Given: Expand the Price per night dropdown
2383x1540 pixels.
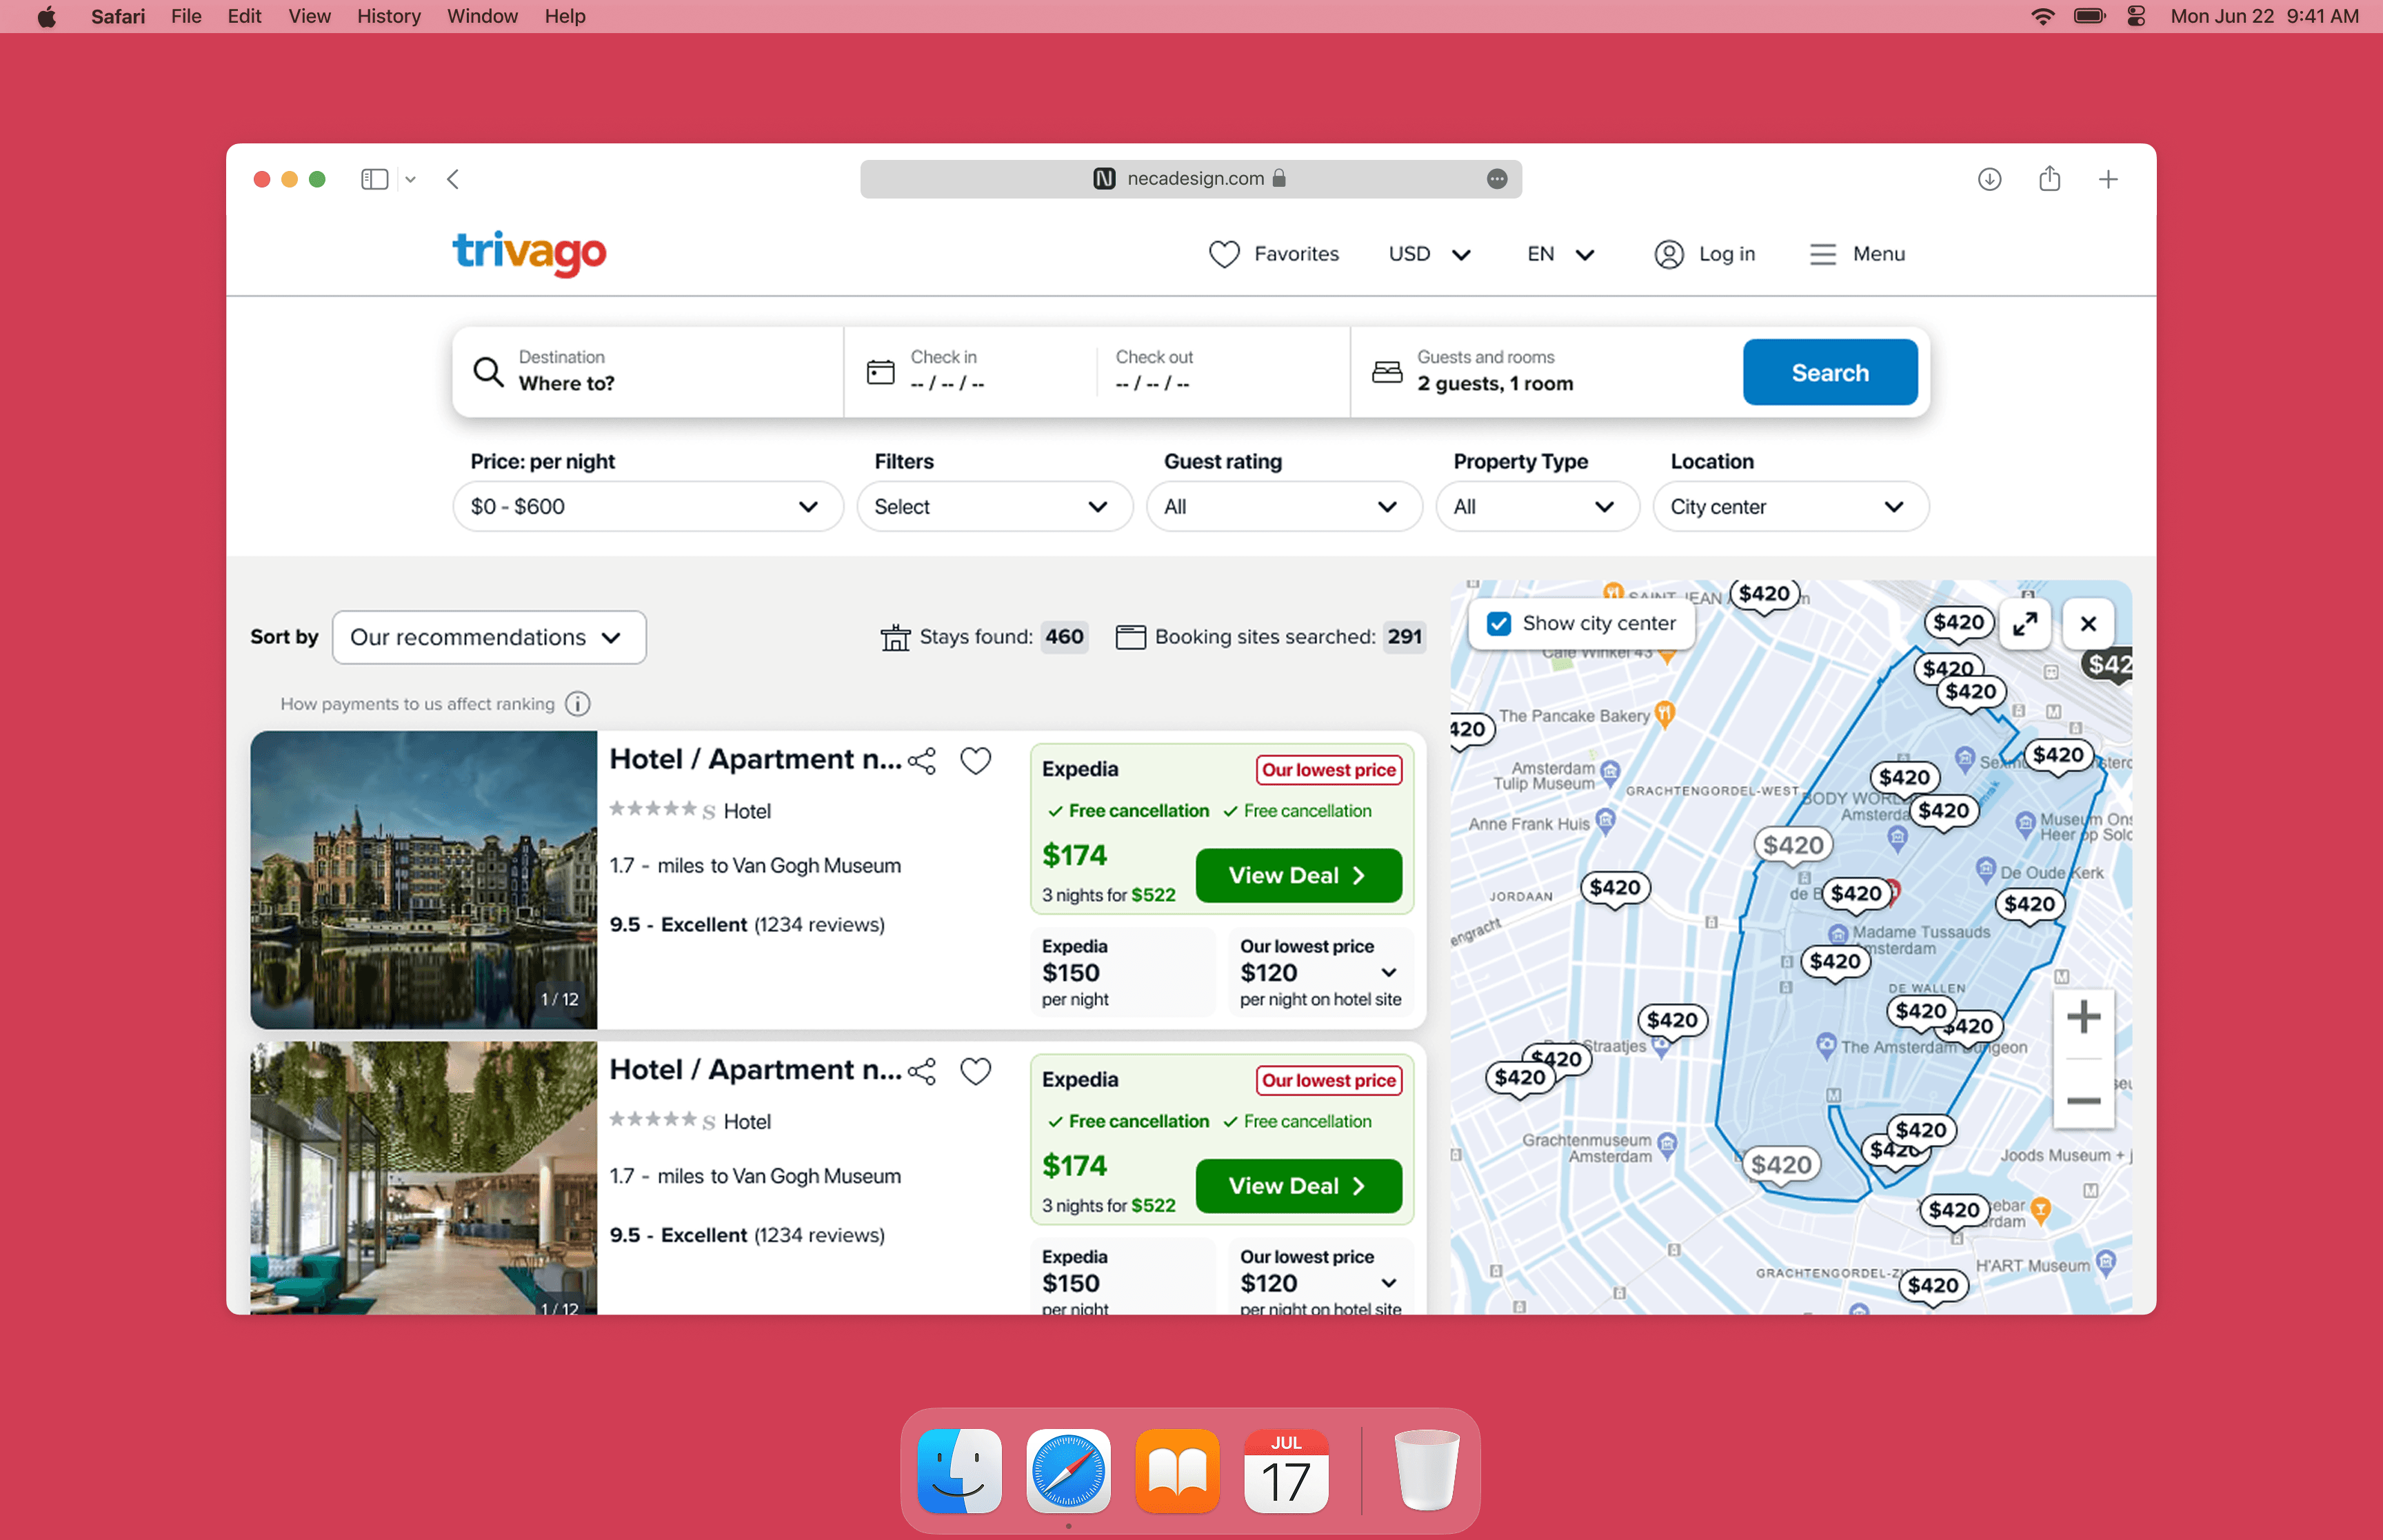Looking at the screenshot, I should point(648,507).
